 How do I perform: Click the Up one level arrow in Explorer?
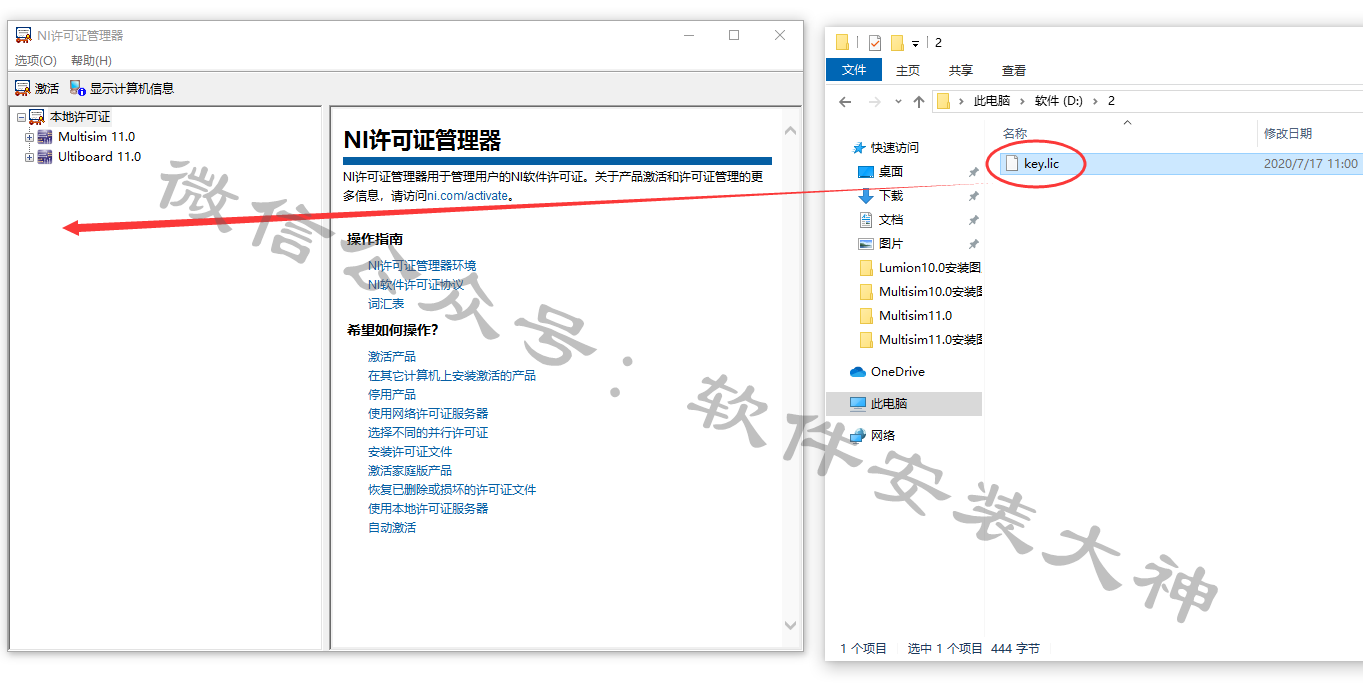tap(919, 102)
